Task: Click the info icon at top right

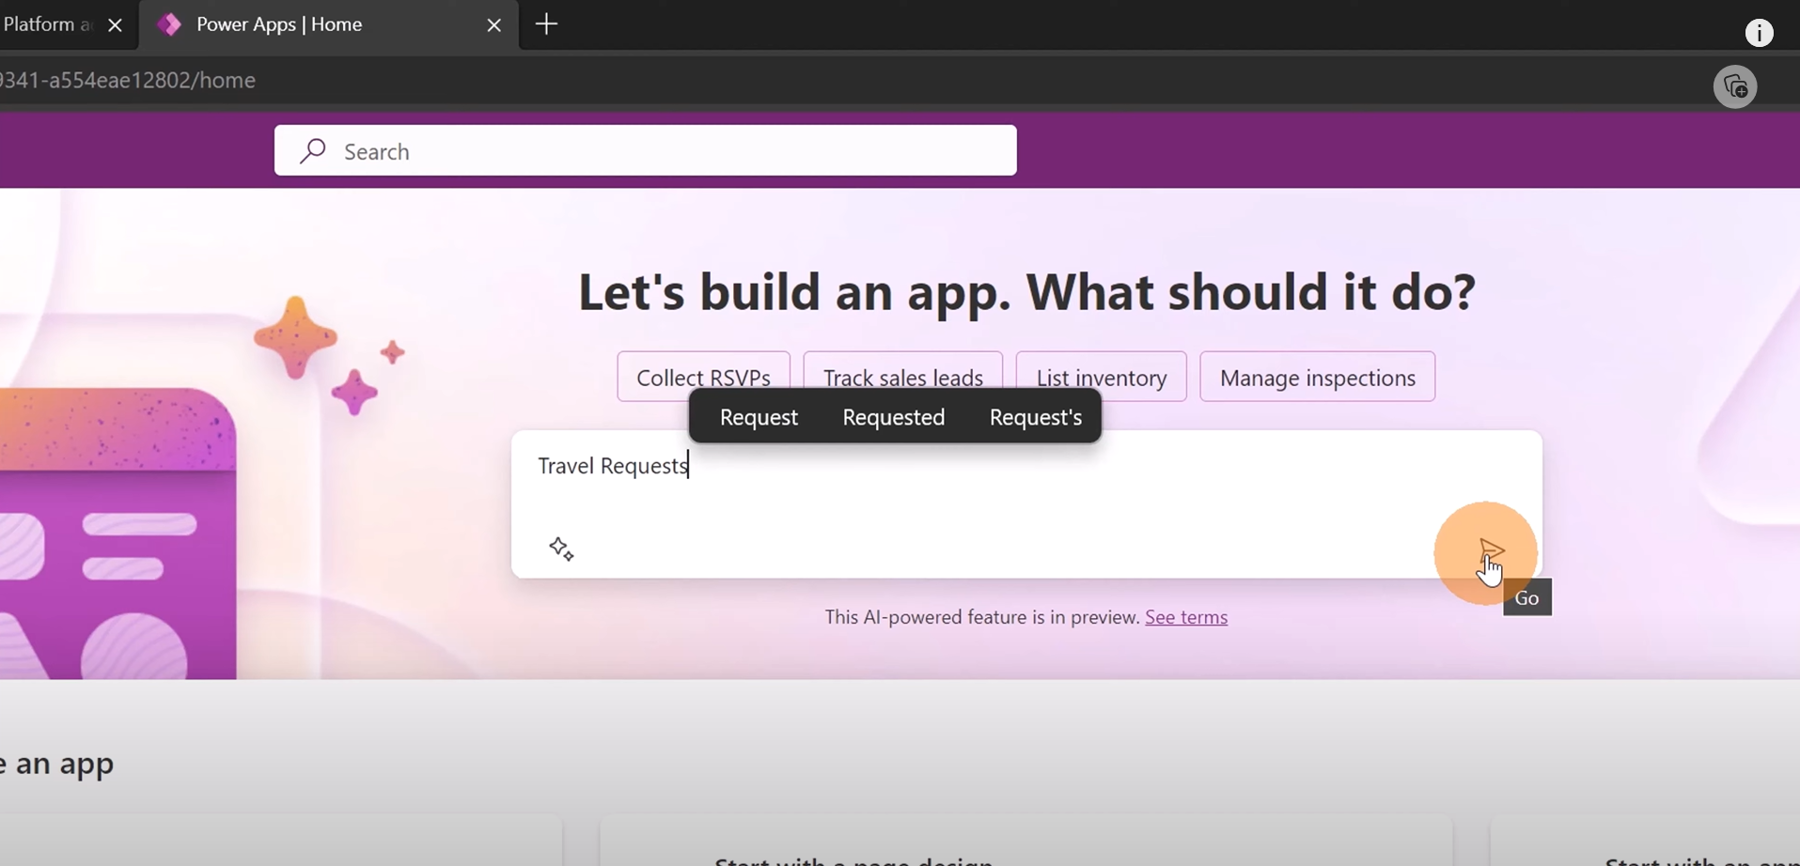Action: pos(1759,33)
